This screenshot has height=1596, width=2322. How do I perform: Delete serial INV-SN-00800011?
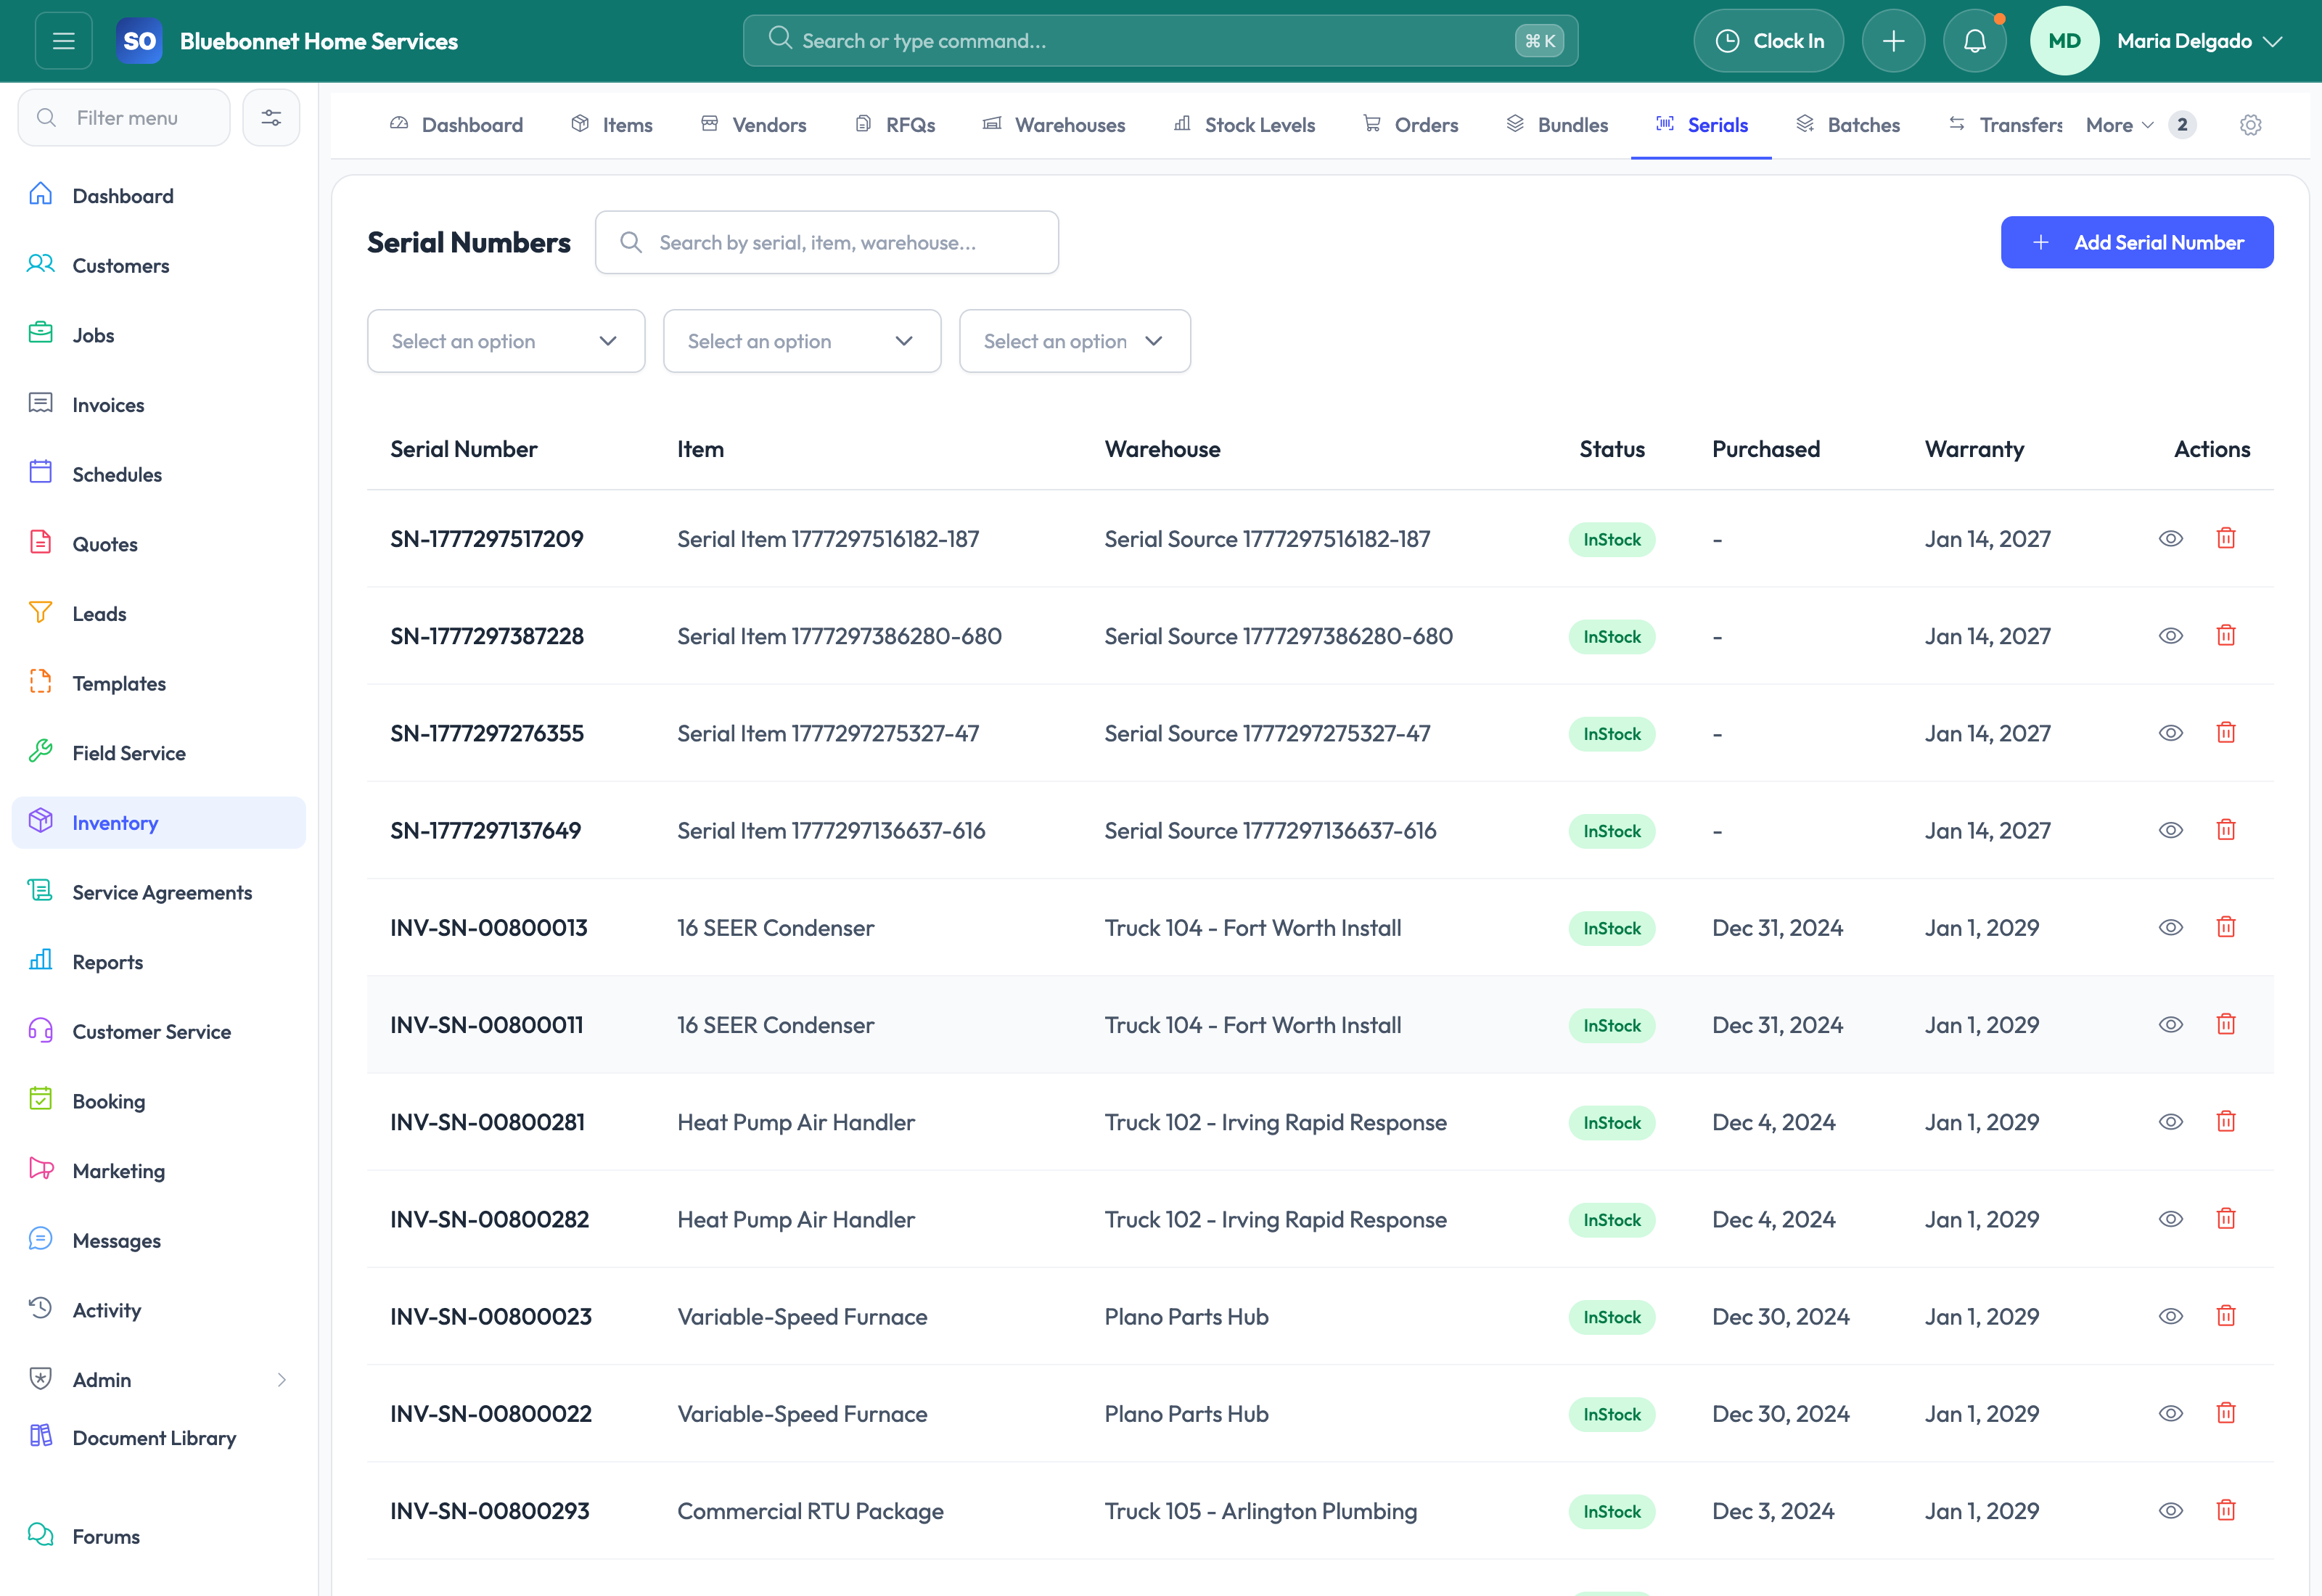pos(2226,1024)
